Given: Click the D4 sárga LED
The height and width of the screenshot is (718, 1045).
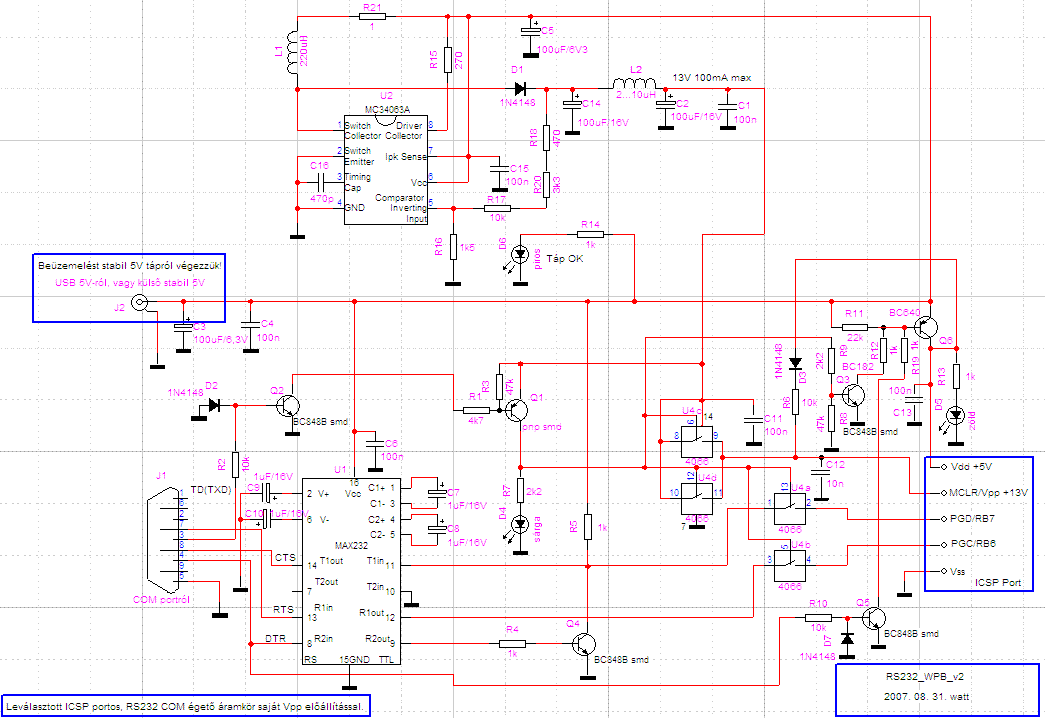Looking at the screenshot, I should click(521, 523).
